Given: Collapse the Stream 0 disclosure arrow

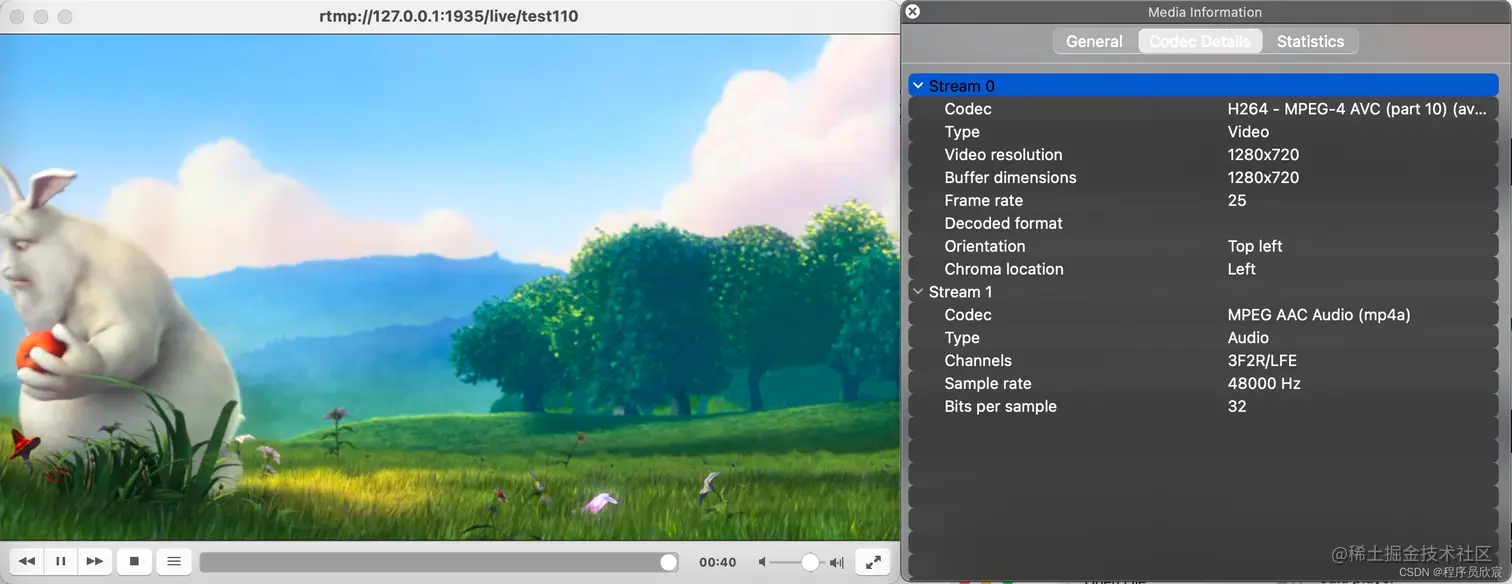Looking at the screenshot, I should click(x=918, y=86).
